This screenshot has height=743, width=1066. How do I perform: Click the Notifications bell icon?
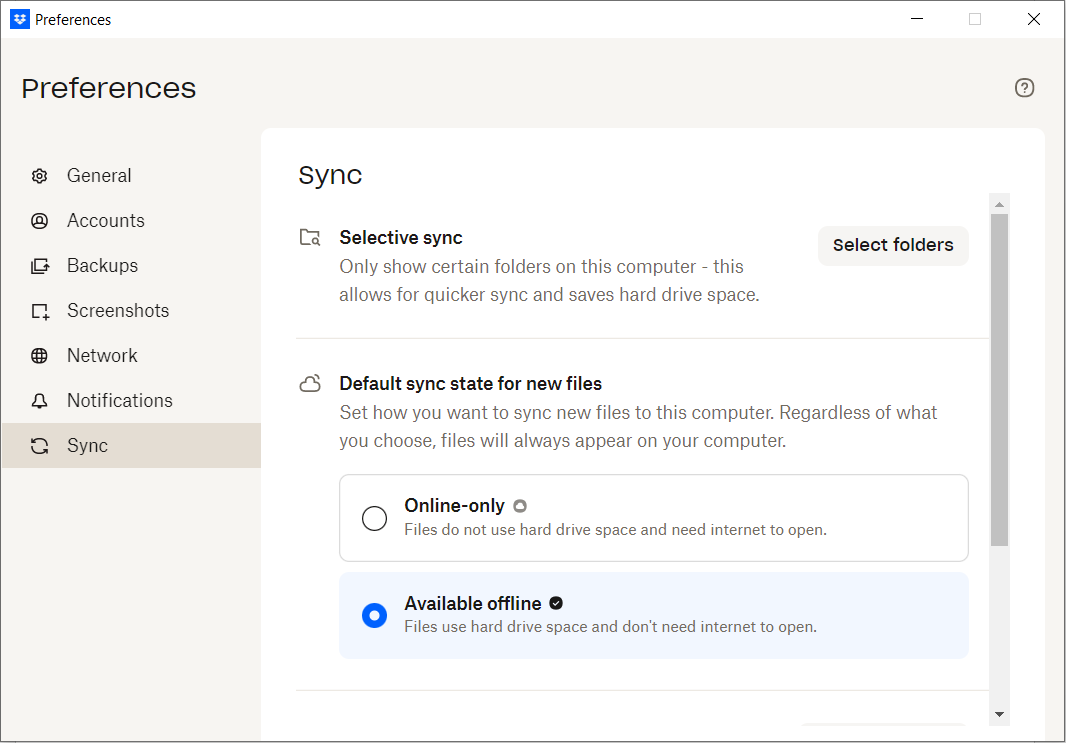(39, 401)
